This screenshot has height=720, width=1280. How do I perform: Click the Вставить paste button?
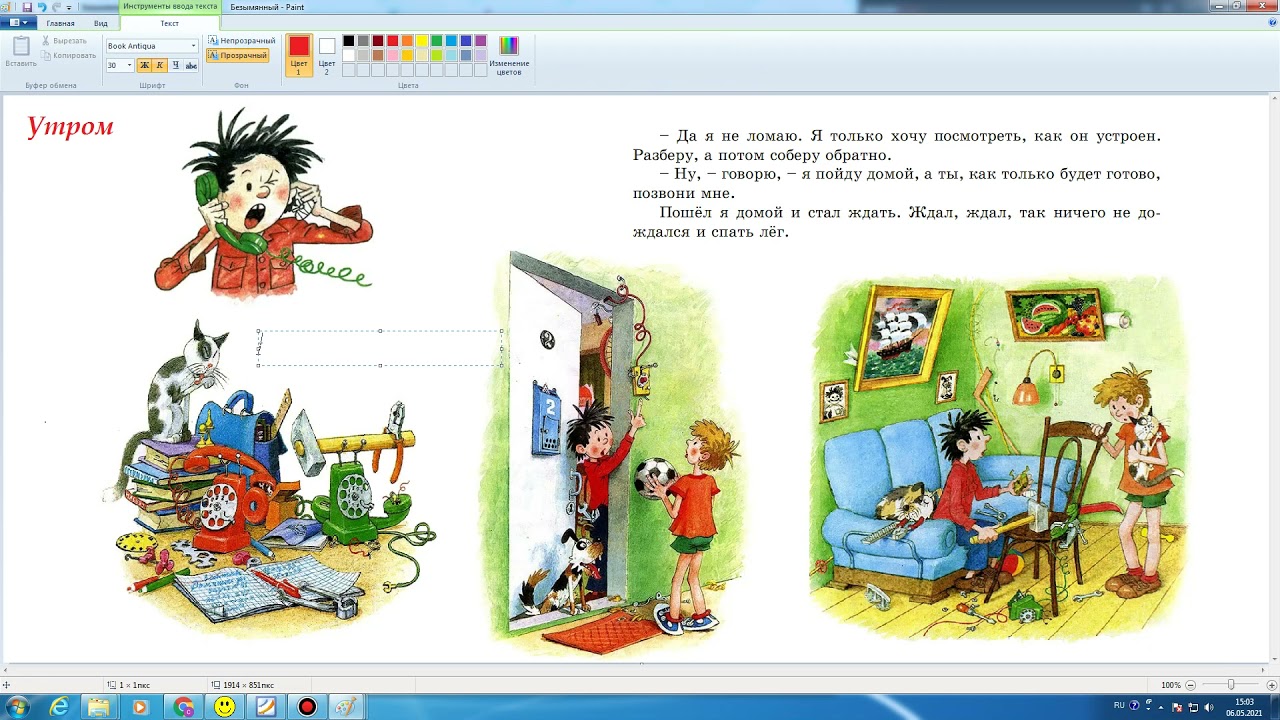21,52
